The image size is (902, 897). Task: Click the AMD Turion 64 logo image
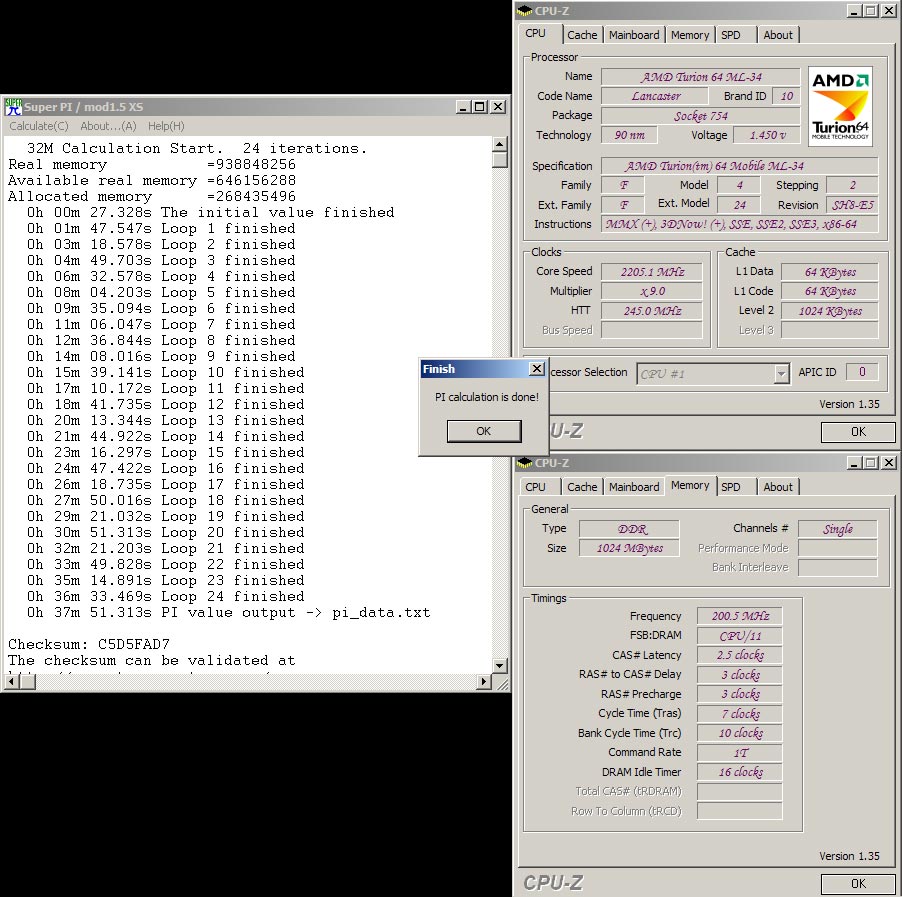840,106
